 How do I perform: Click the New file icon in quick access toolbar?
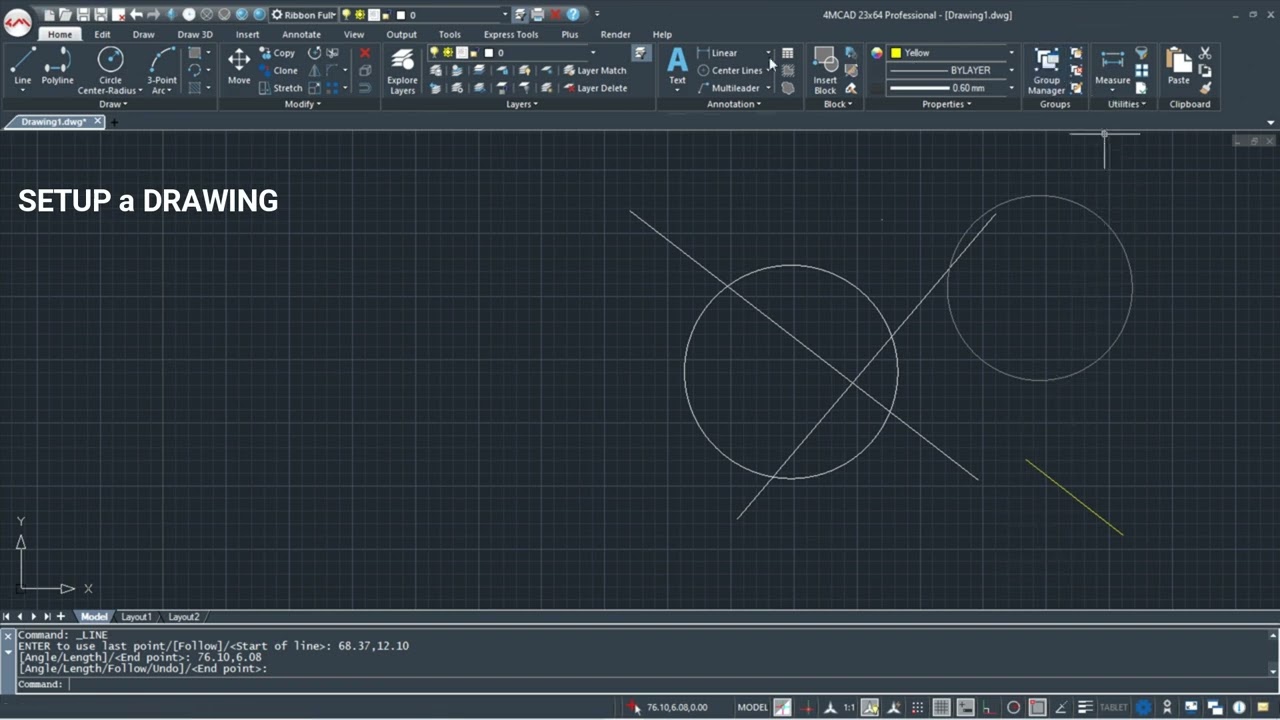[x=49, y=15]
